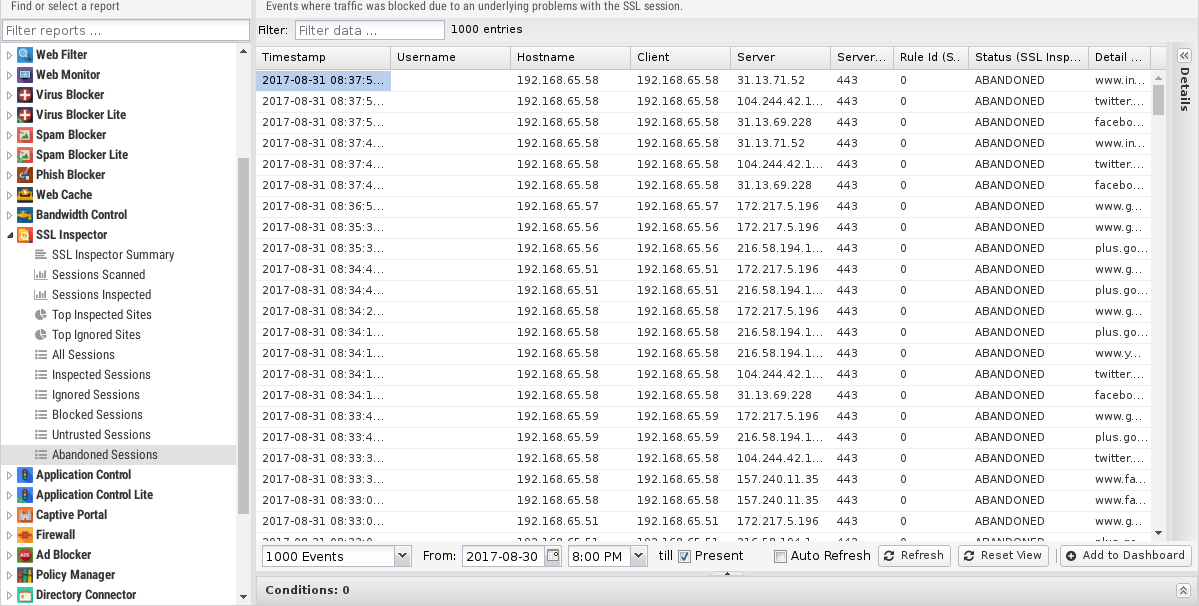Screen dimensions: 1199x606
Task: Click the Web Filter app icon
Action: [25, 55]
